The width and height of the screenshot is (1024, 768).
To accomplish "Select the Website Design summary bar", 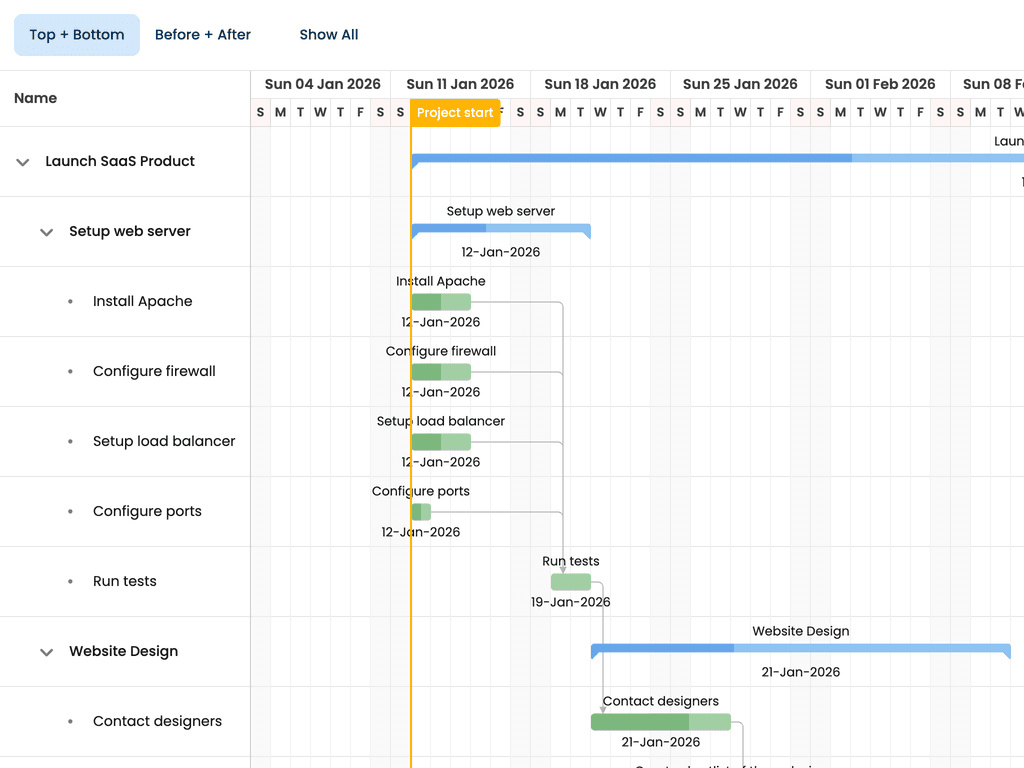I will [801, 650].
